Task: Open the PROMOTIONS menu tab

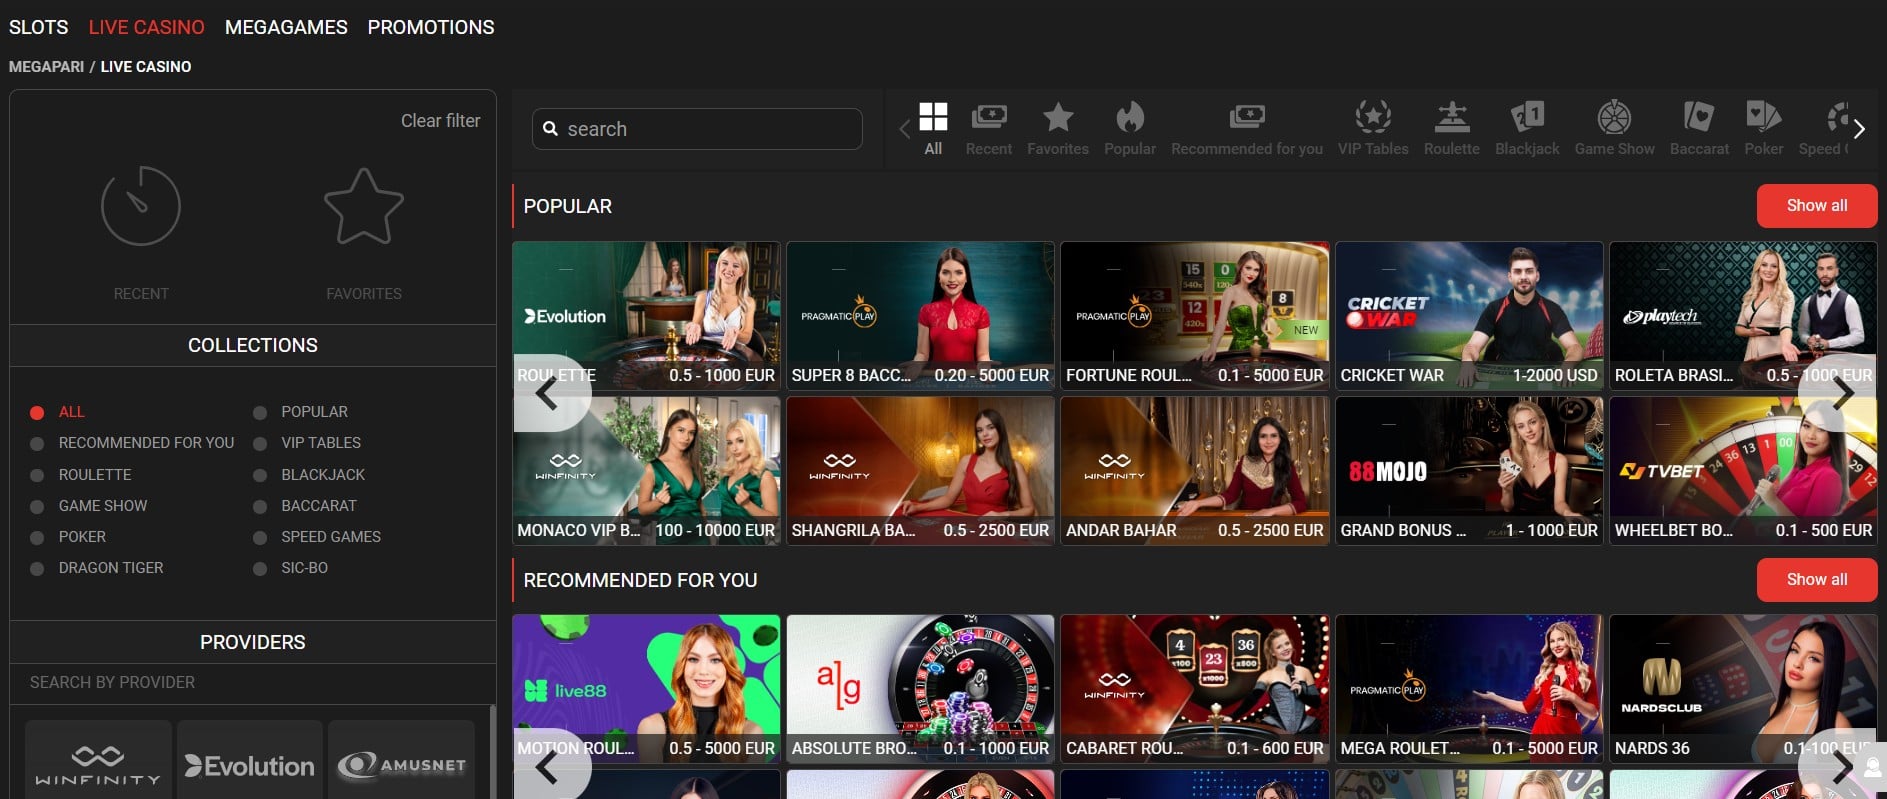Action: (x=431, y=27)
